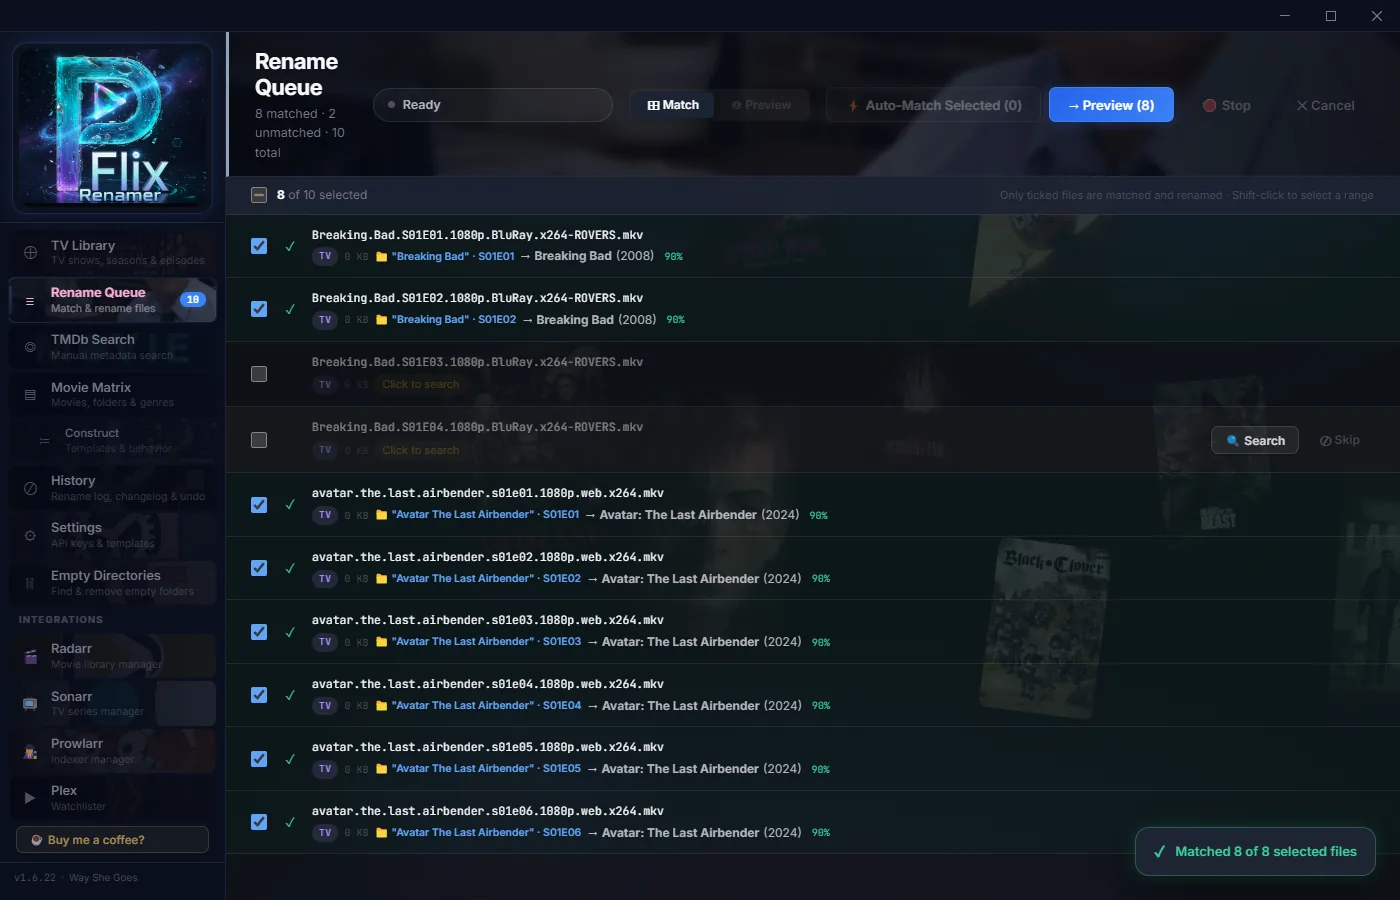The height and width of the screenshot is (900, 1400).
Task: Uncheck avatar s01e06 file checkbox
Action: (259, 822)
